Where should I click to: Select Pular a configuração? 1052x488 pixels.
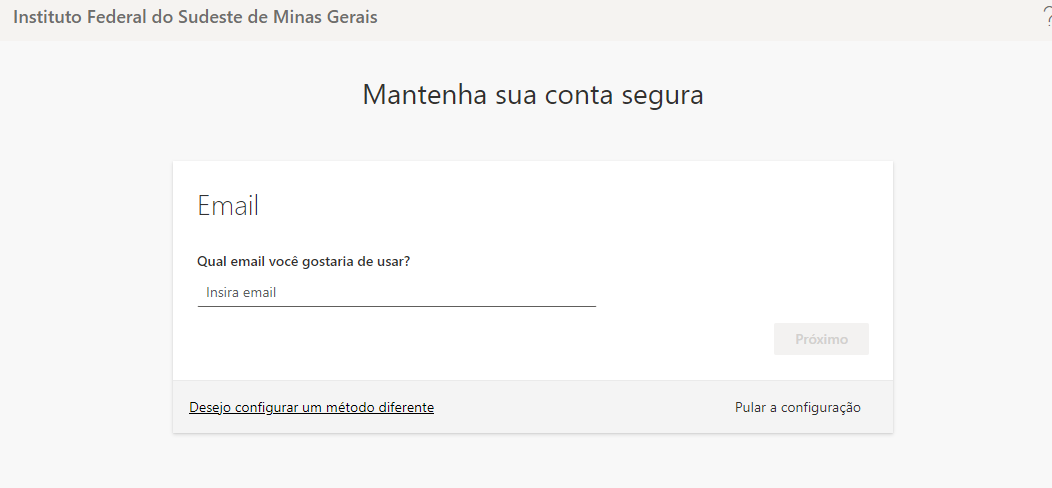(x=797, y=407)
